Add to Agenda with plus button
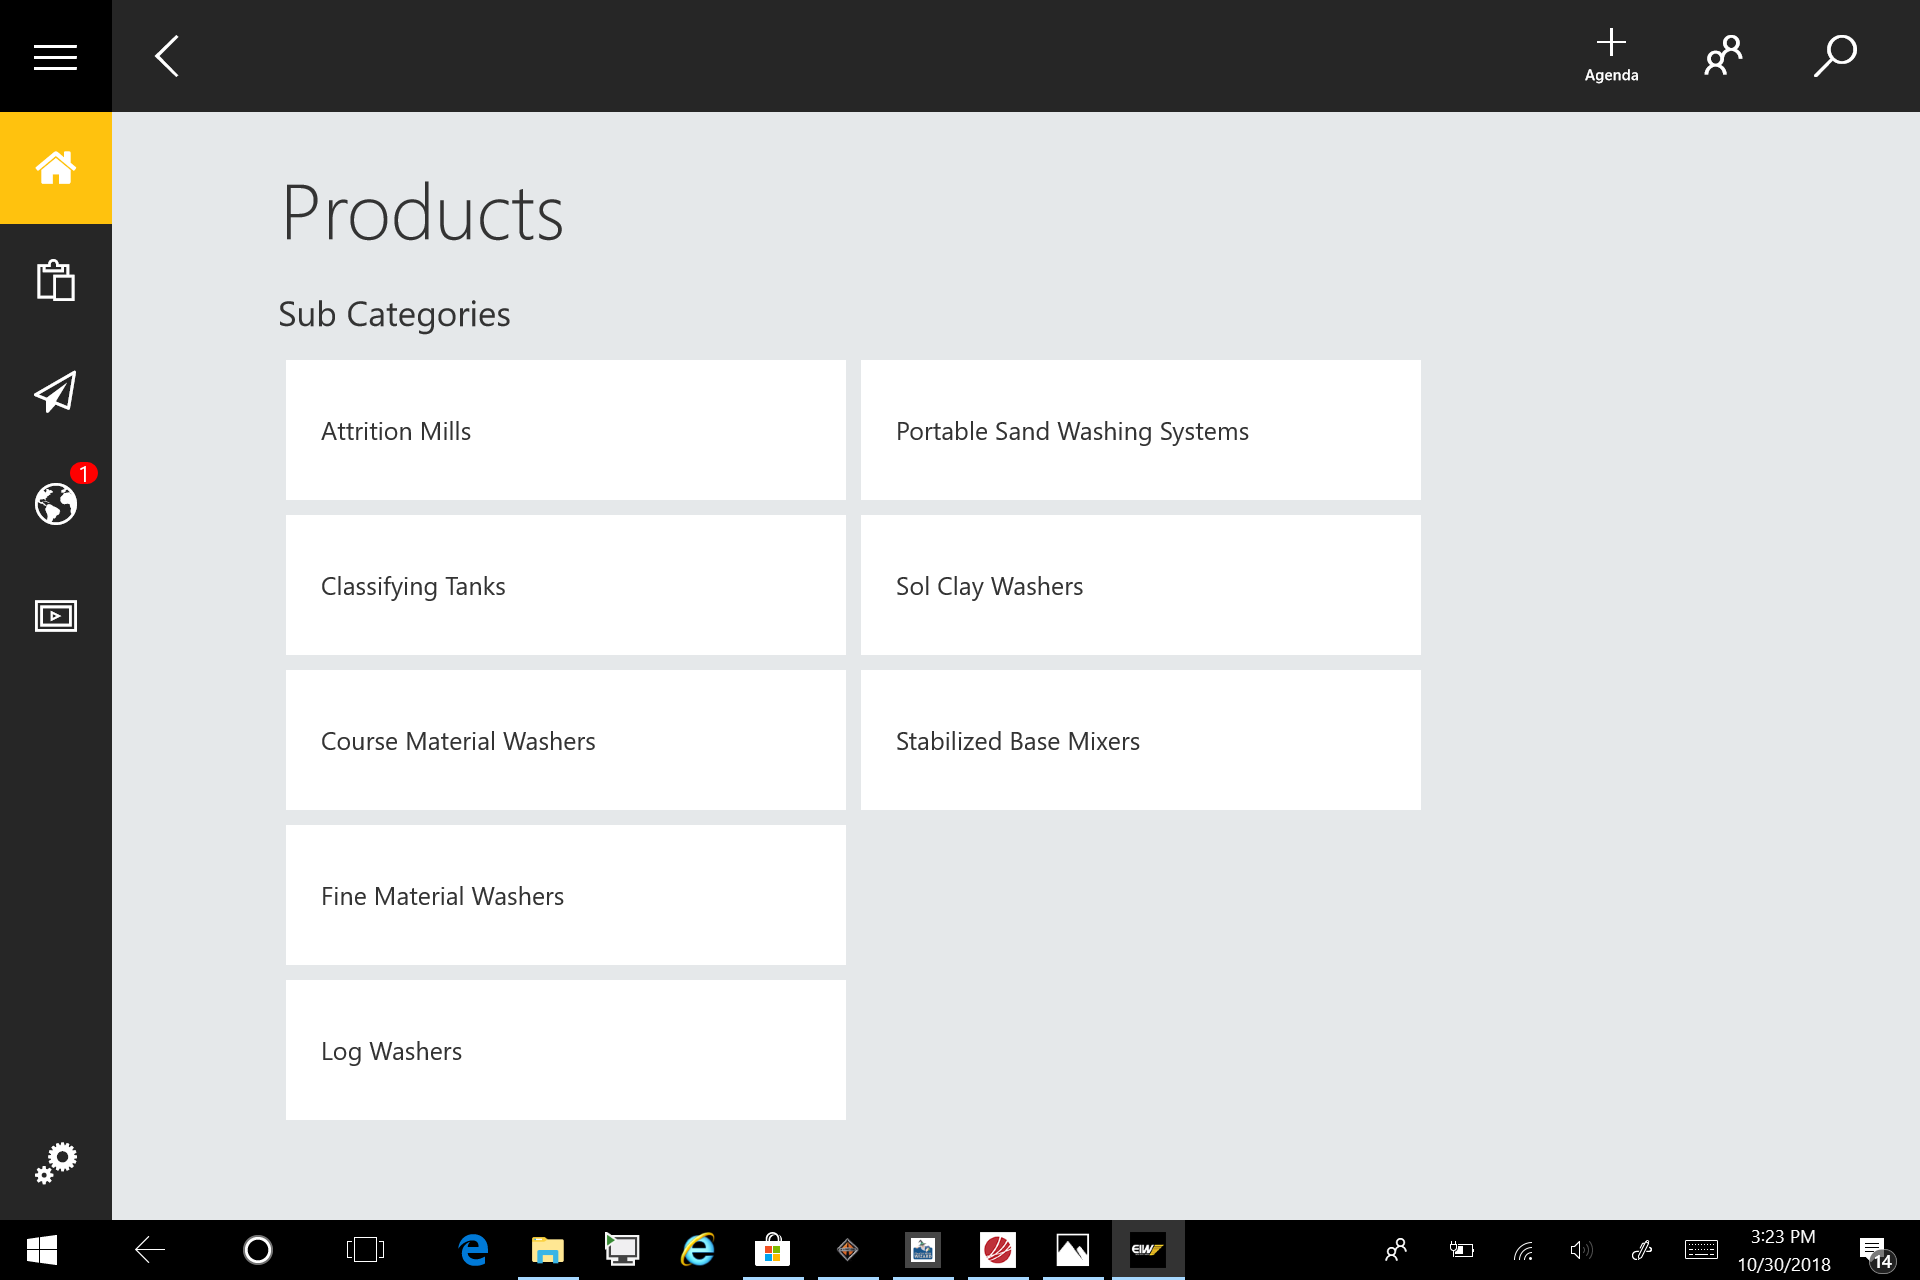The width and height of the screenshot is (1920, 1280). (x=1611, y=55)
